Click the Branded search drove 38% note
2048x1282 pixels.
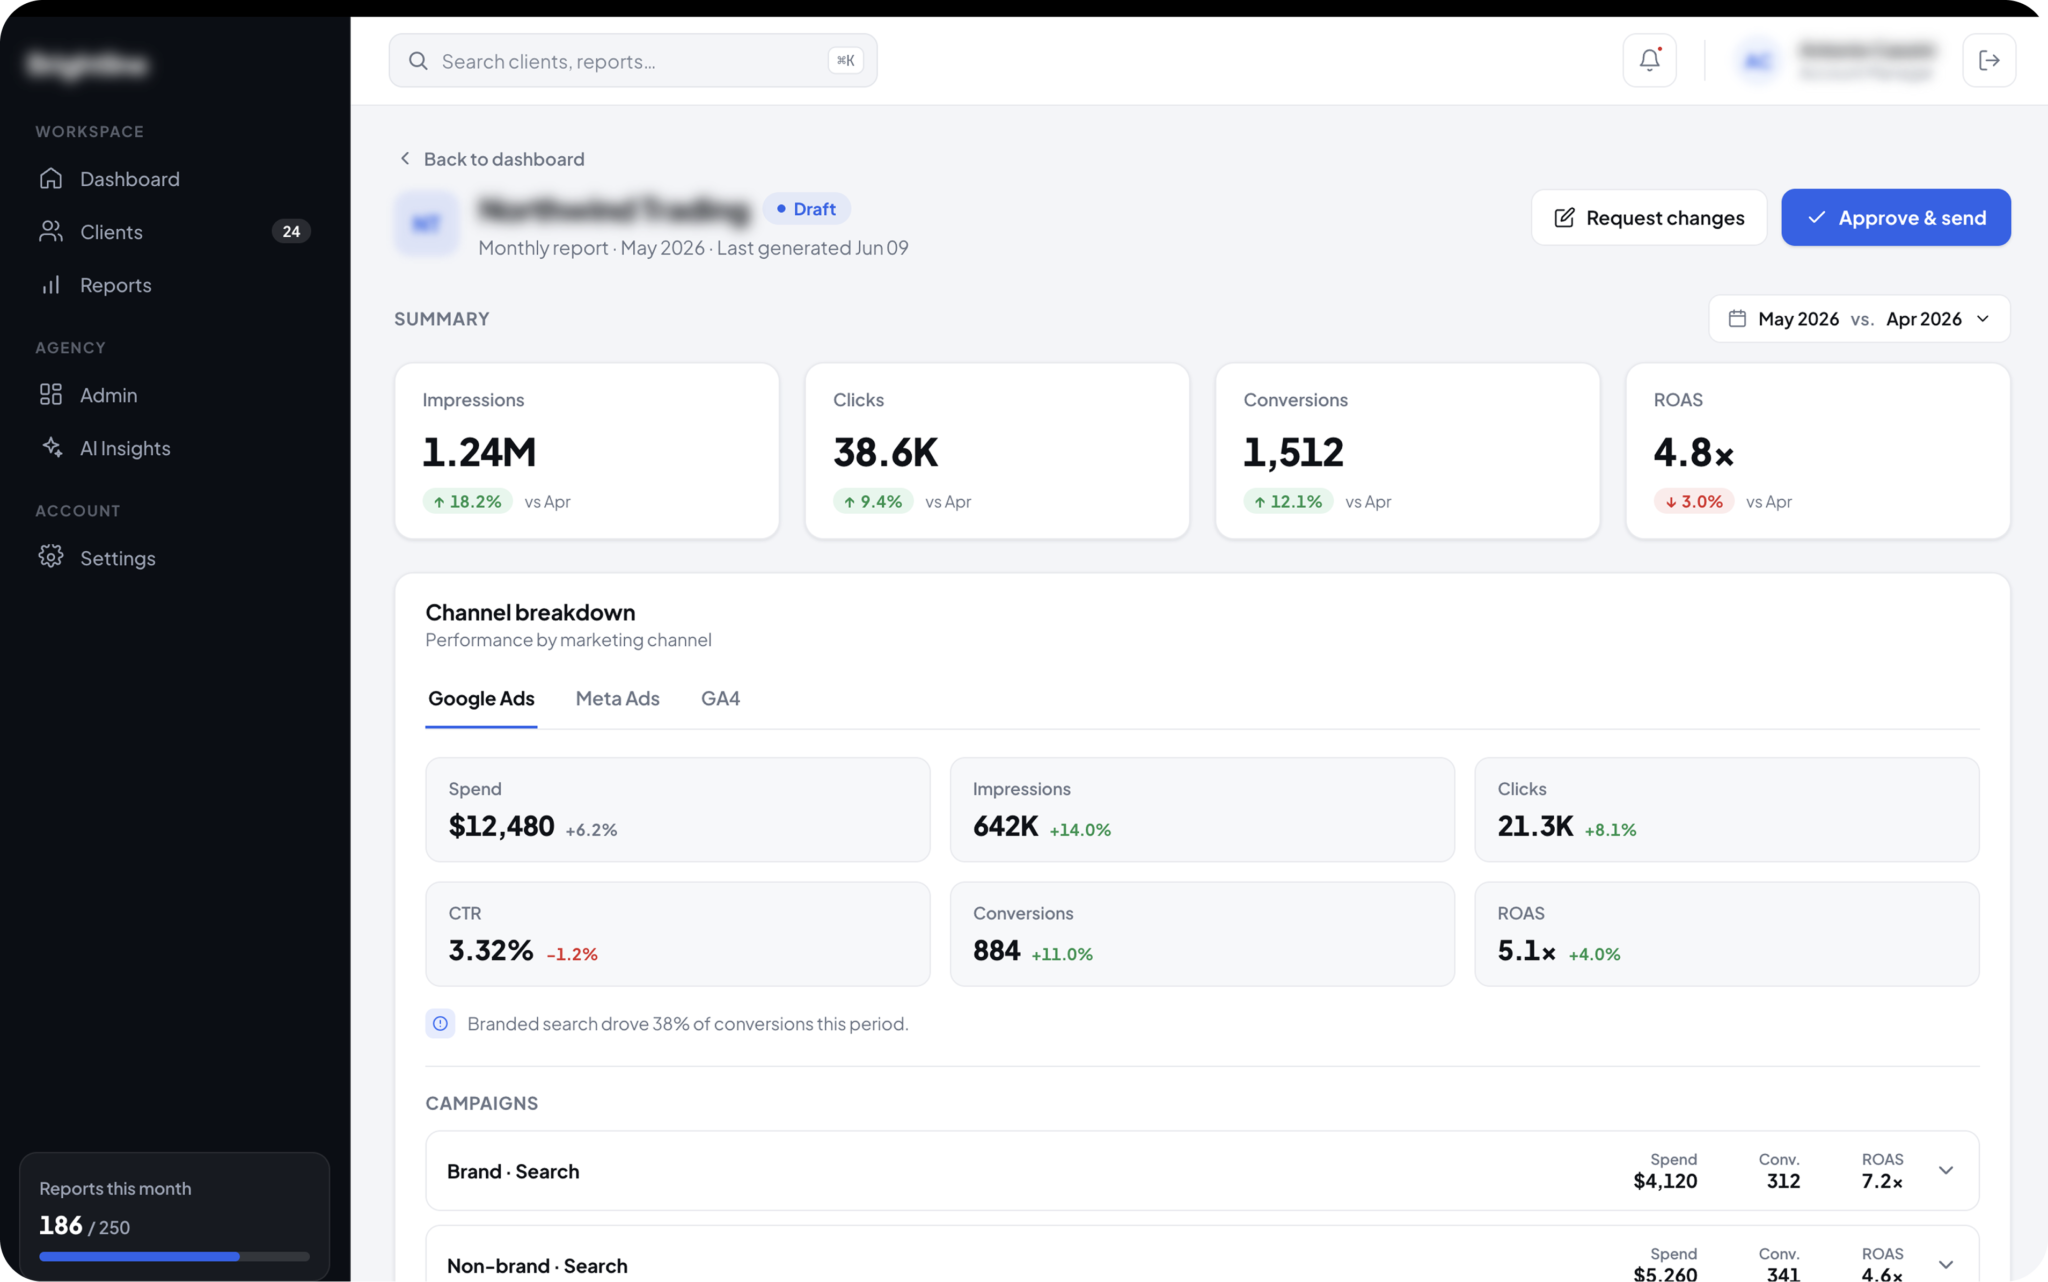coord(687,1023)
